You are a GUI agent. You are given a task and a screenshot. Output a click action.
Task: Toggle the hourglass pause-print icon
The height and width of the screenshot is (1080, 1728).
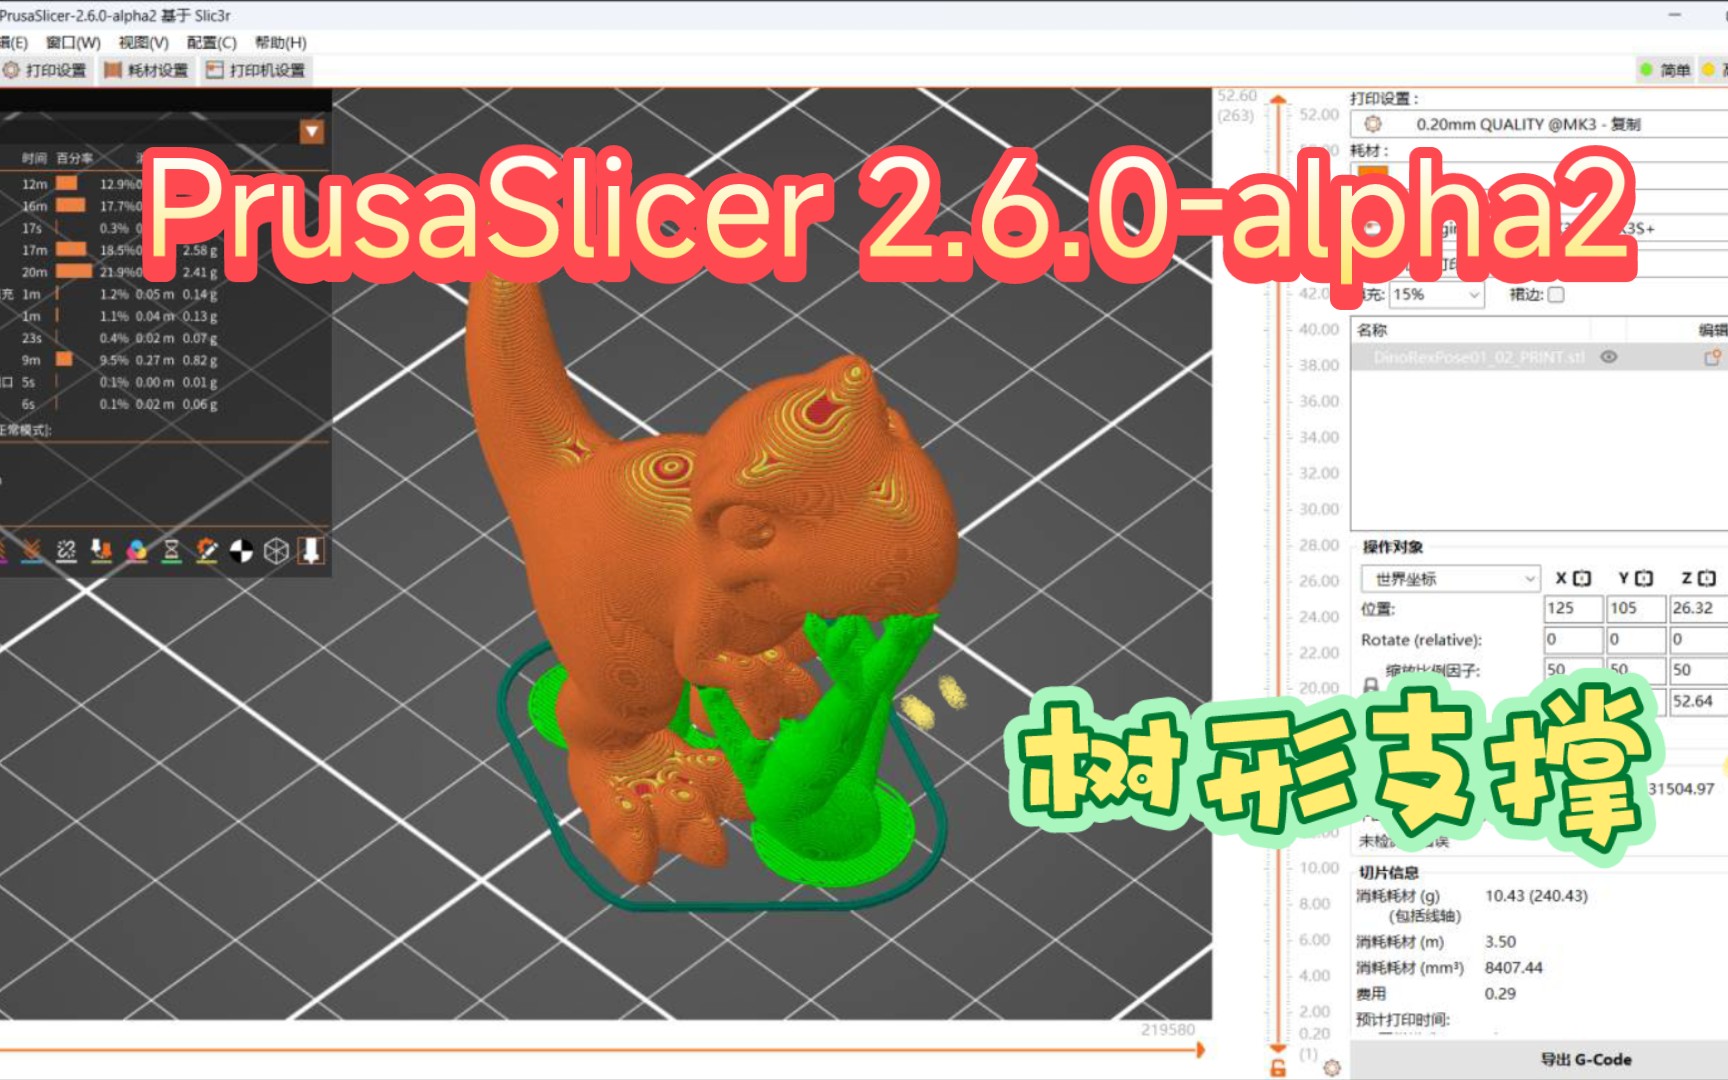[172, 550]
